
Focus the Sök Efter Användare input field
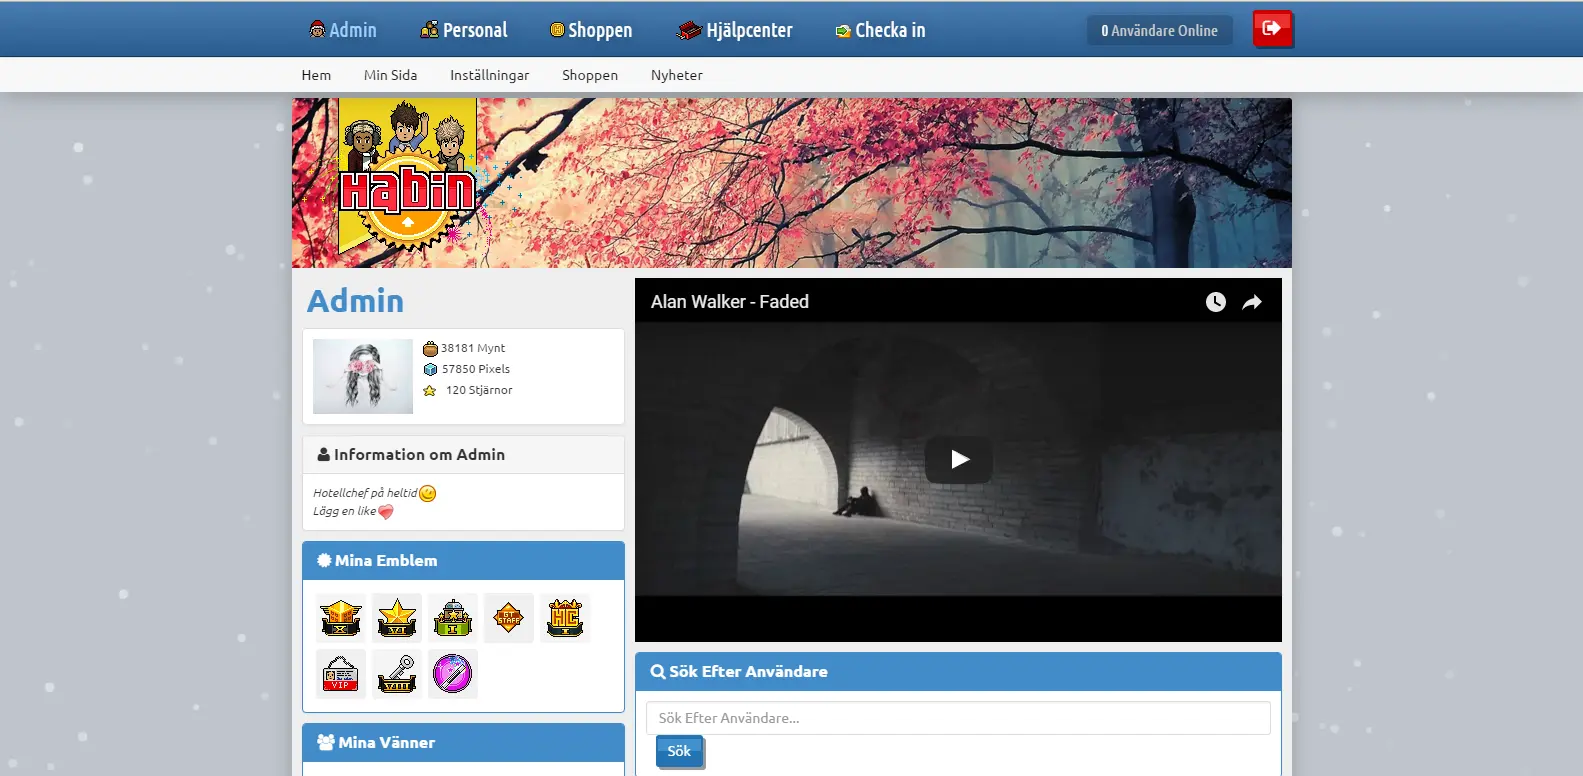pyautogui.click(x=958, y=718)
